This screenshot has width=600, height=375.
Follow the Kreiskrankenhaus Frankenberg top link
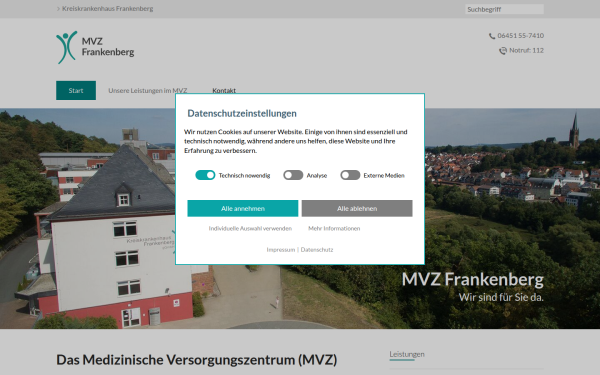point(108,8)
